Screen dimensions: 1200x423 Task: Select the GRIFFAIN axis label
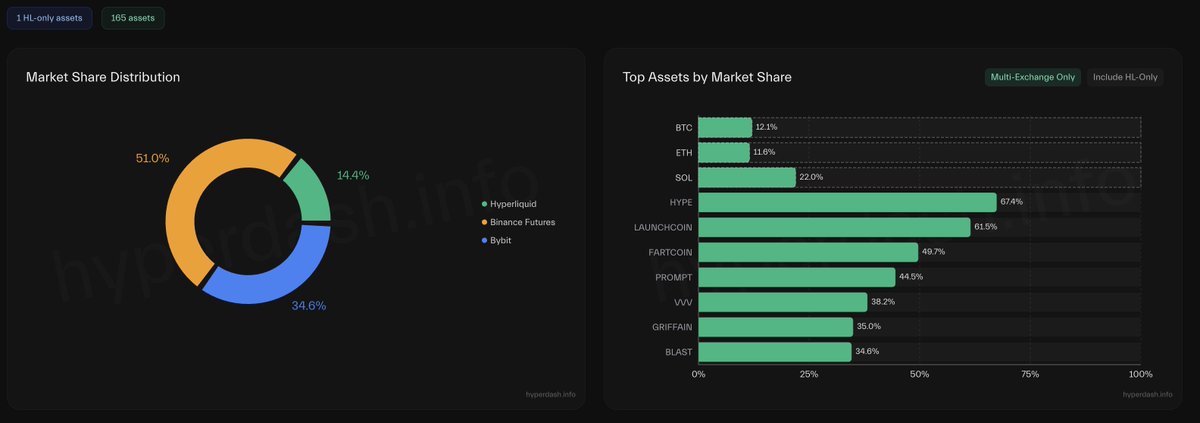click(x=671, y=327)
